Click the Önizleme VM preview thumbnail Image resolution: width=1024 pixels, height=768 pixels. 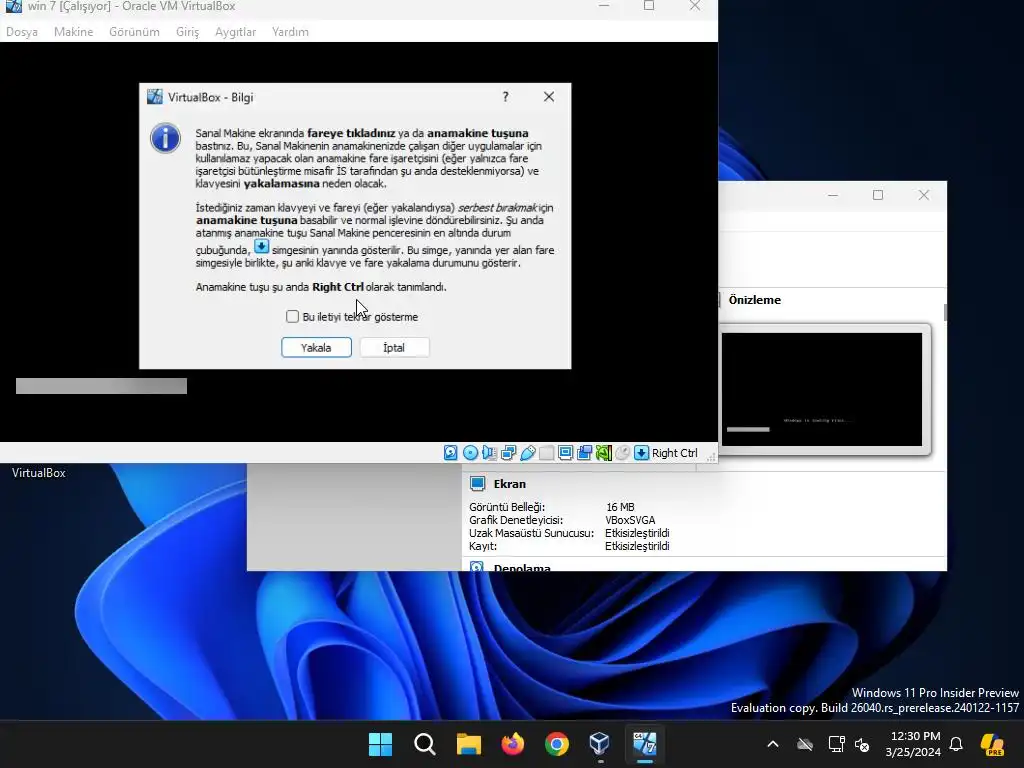click(822, 389)
